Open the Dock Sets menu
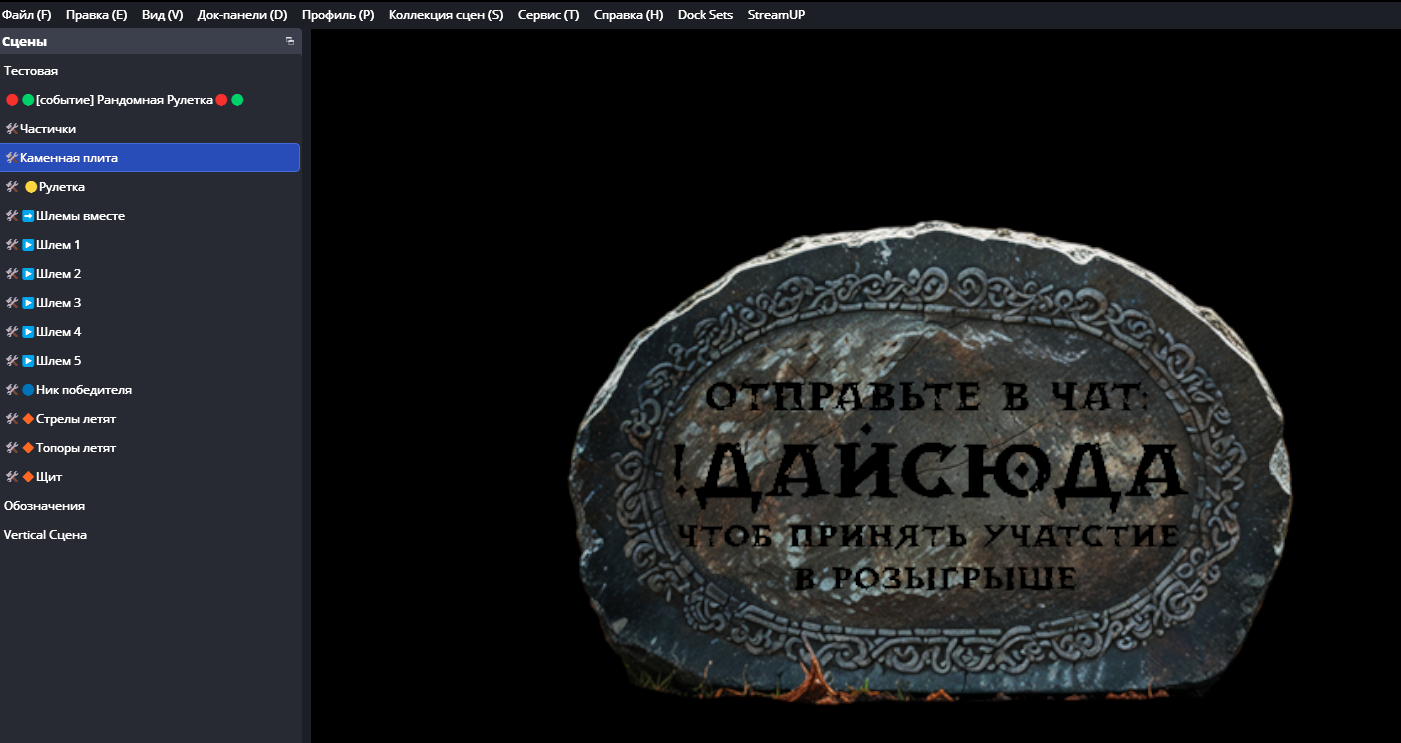The width and height of the screenshot is (1401, 743). (x=705, y=15)
